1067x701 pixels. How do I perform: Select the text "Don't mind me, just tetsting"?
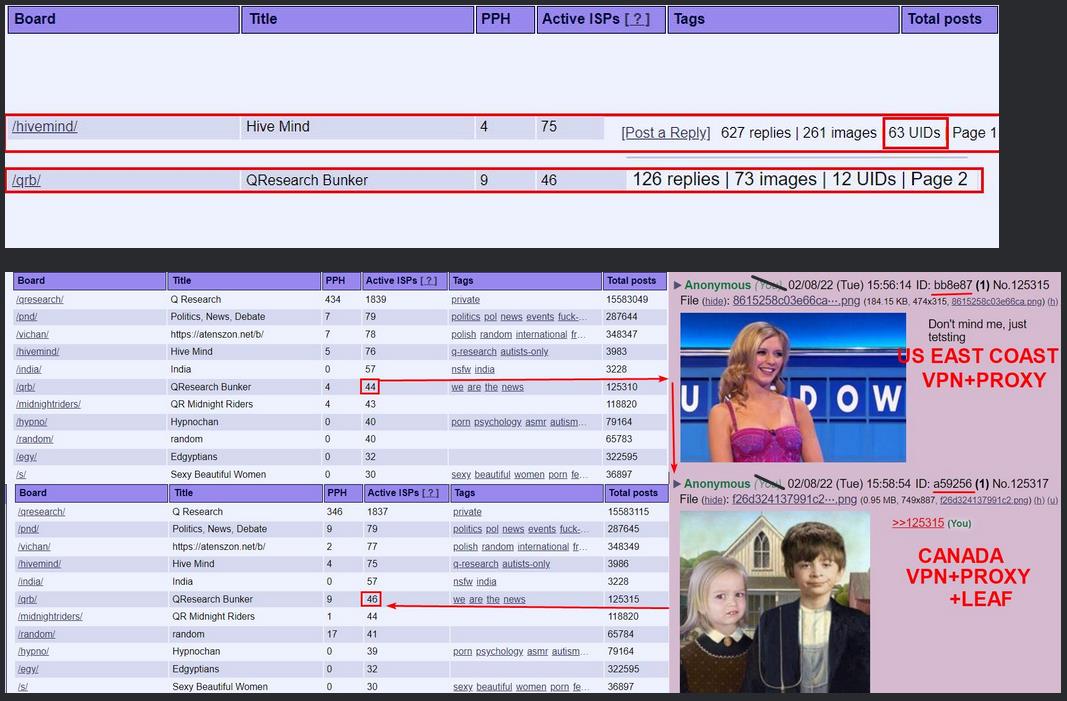tap(977, 331)
